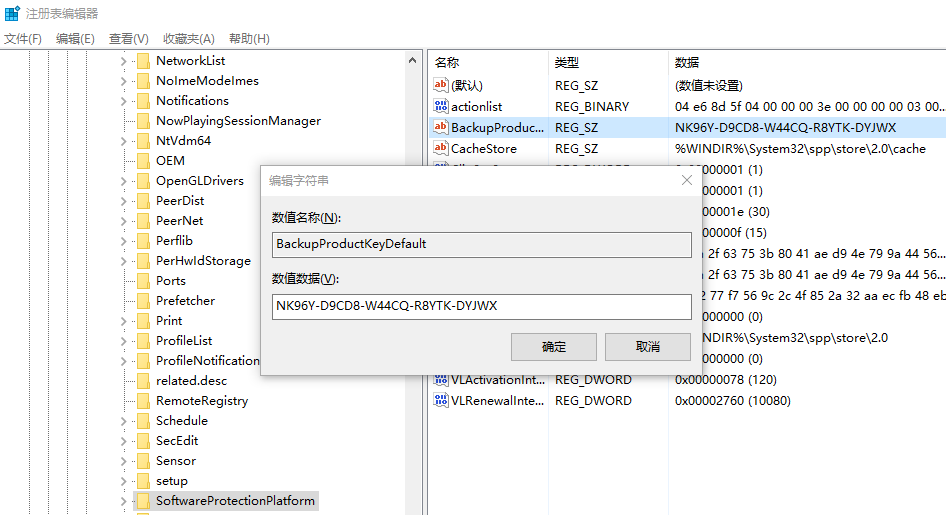The image size is (946, 515).
Task: Click the Print folder icon
Action: (143, 321)
